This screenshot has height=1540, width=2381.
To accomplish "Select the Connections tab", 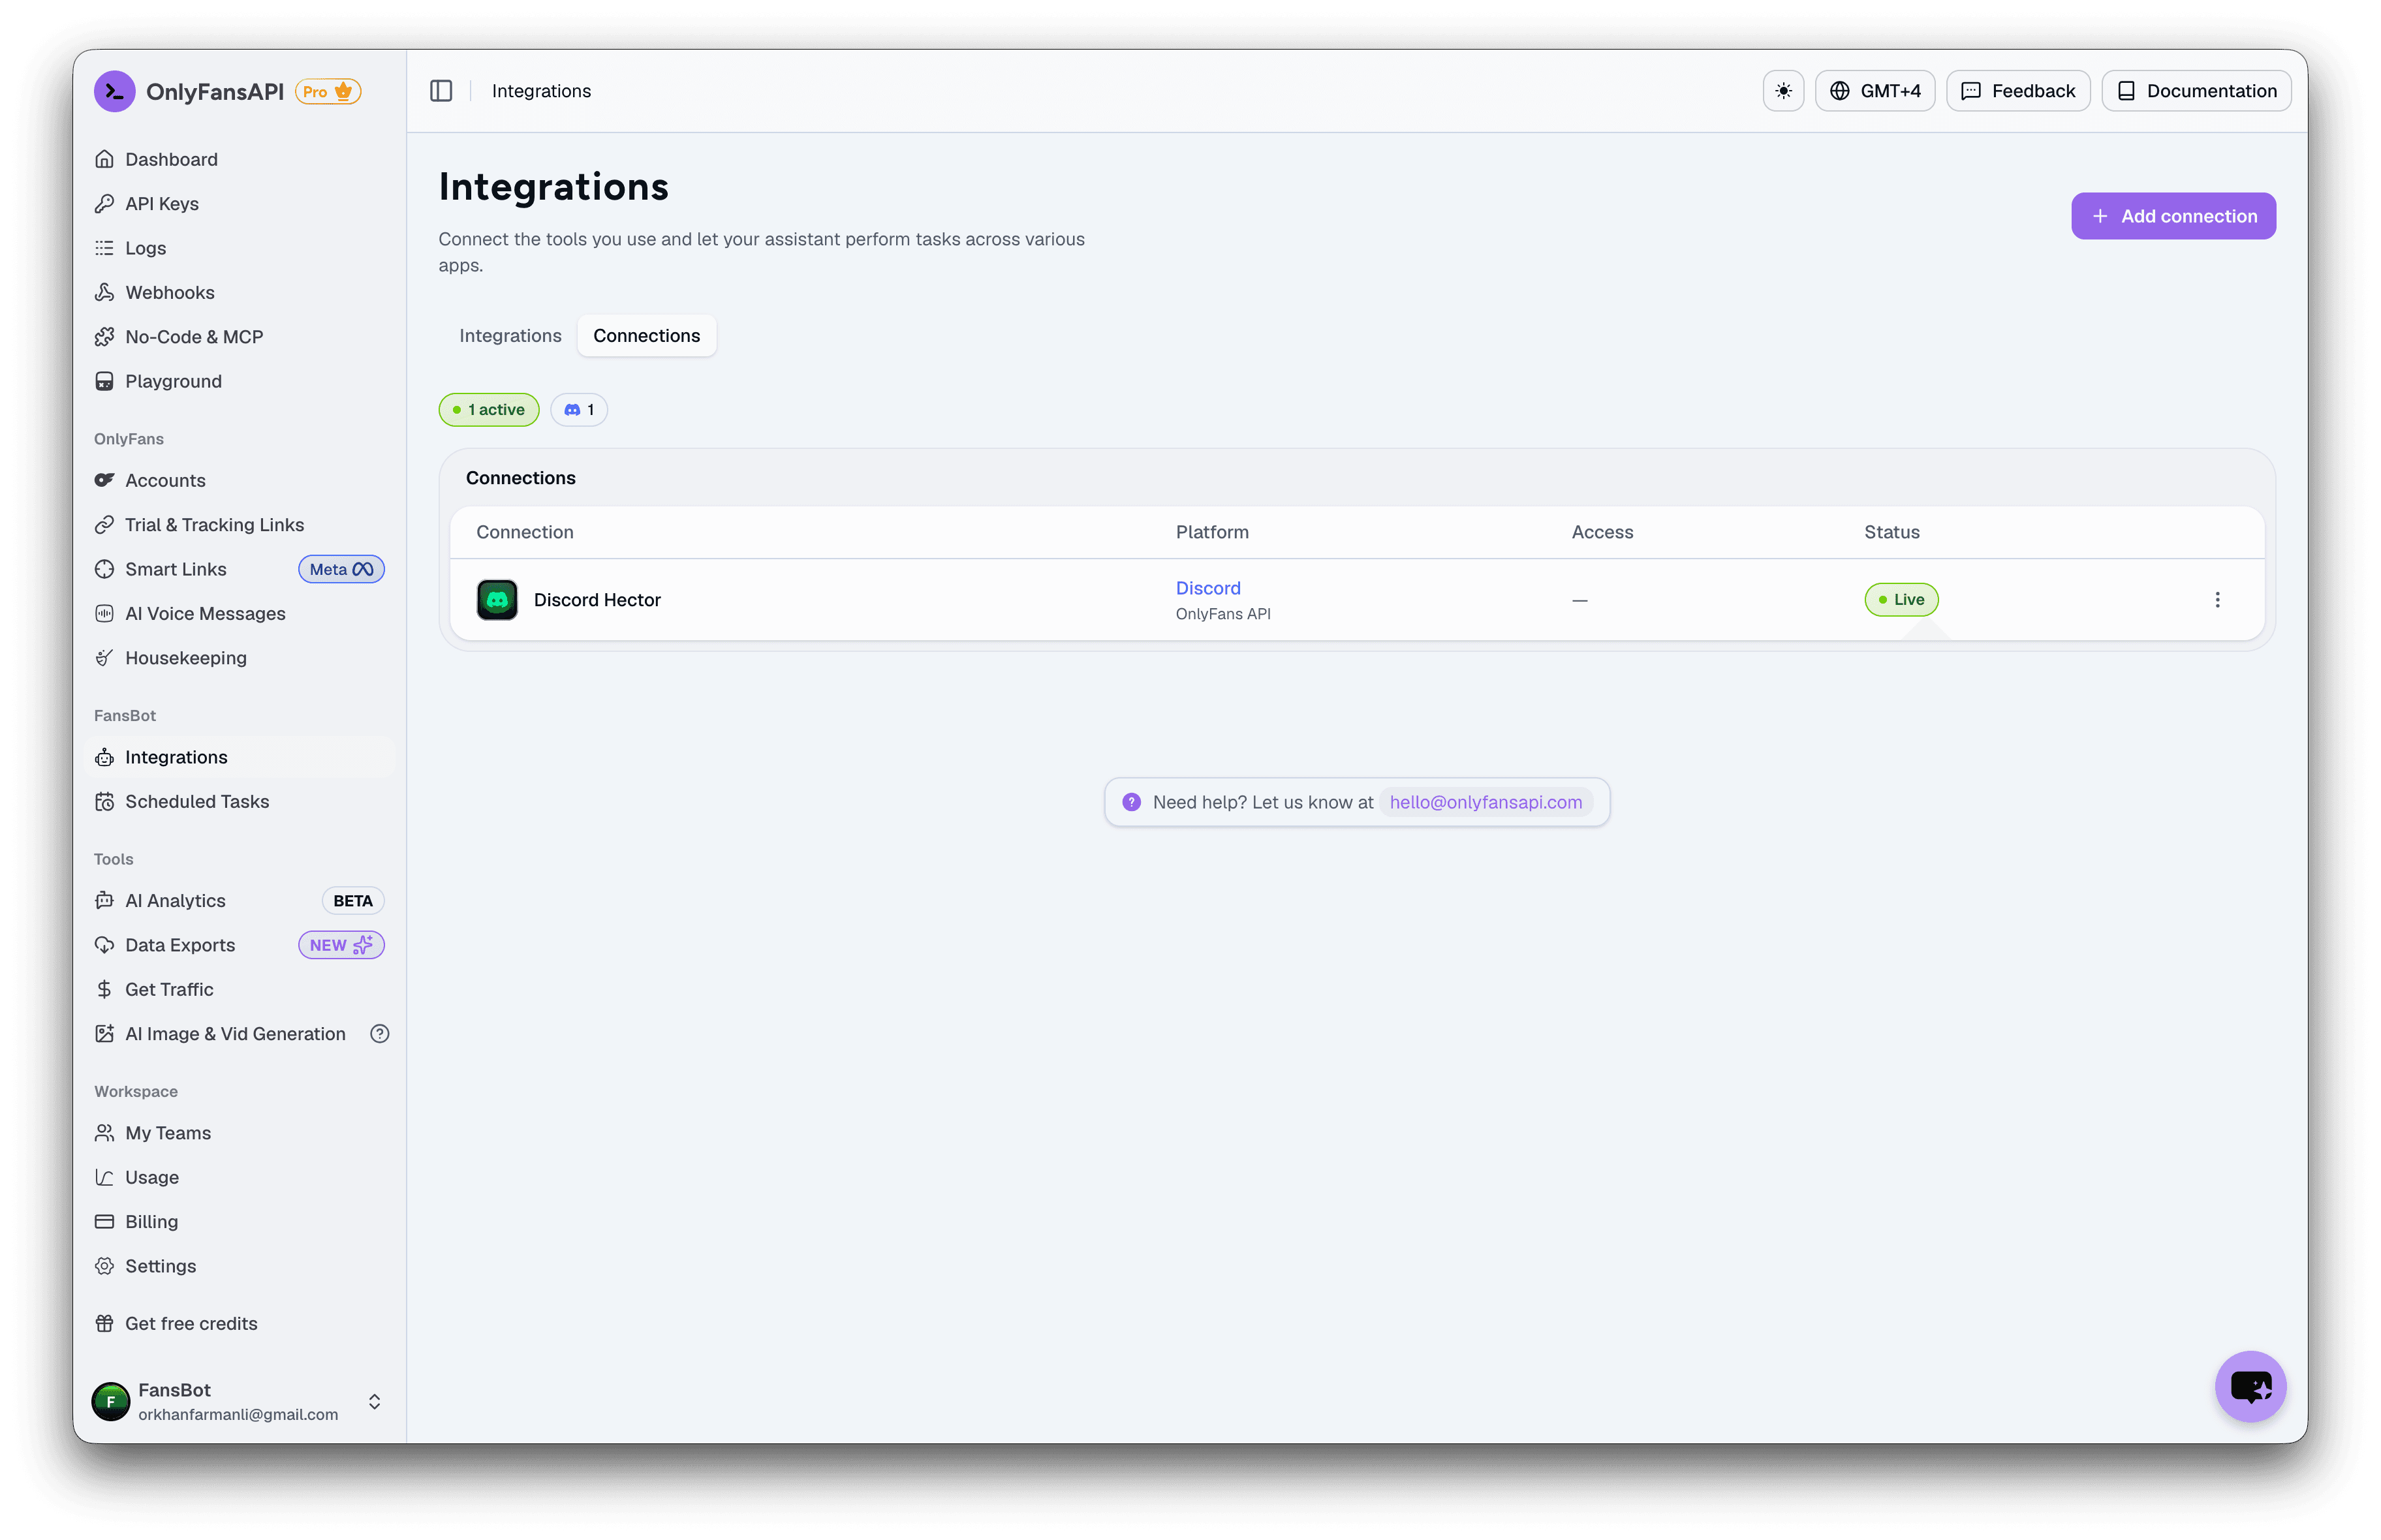I will click(646, 335).
